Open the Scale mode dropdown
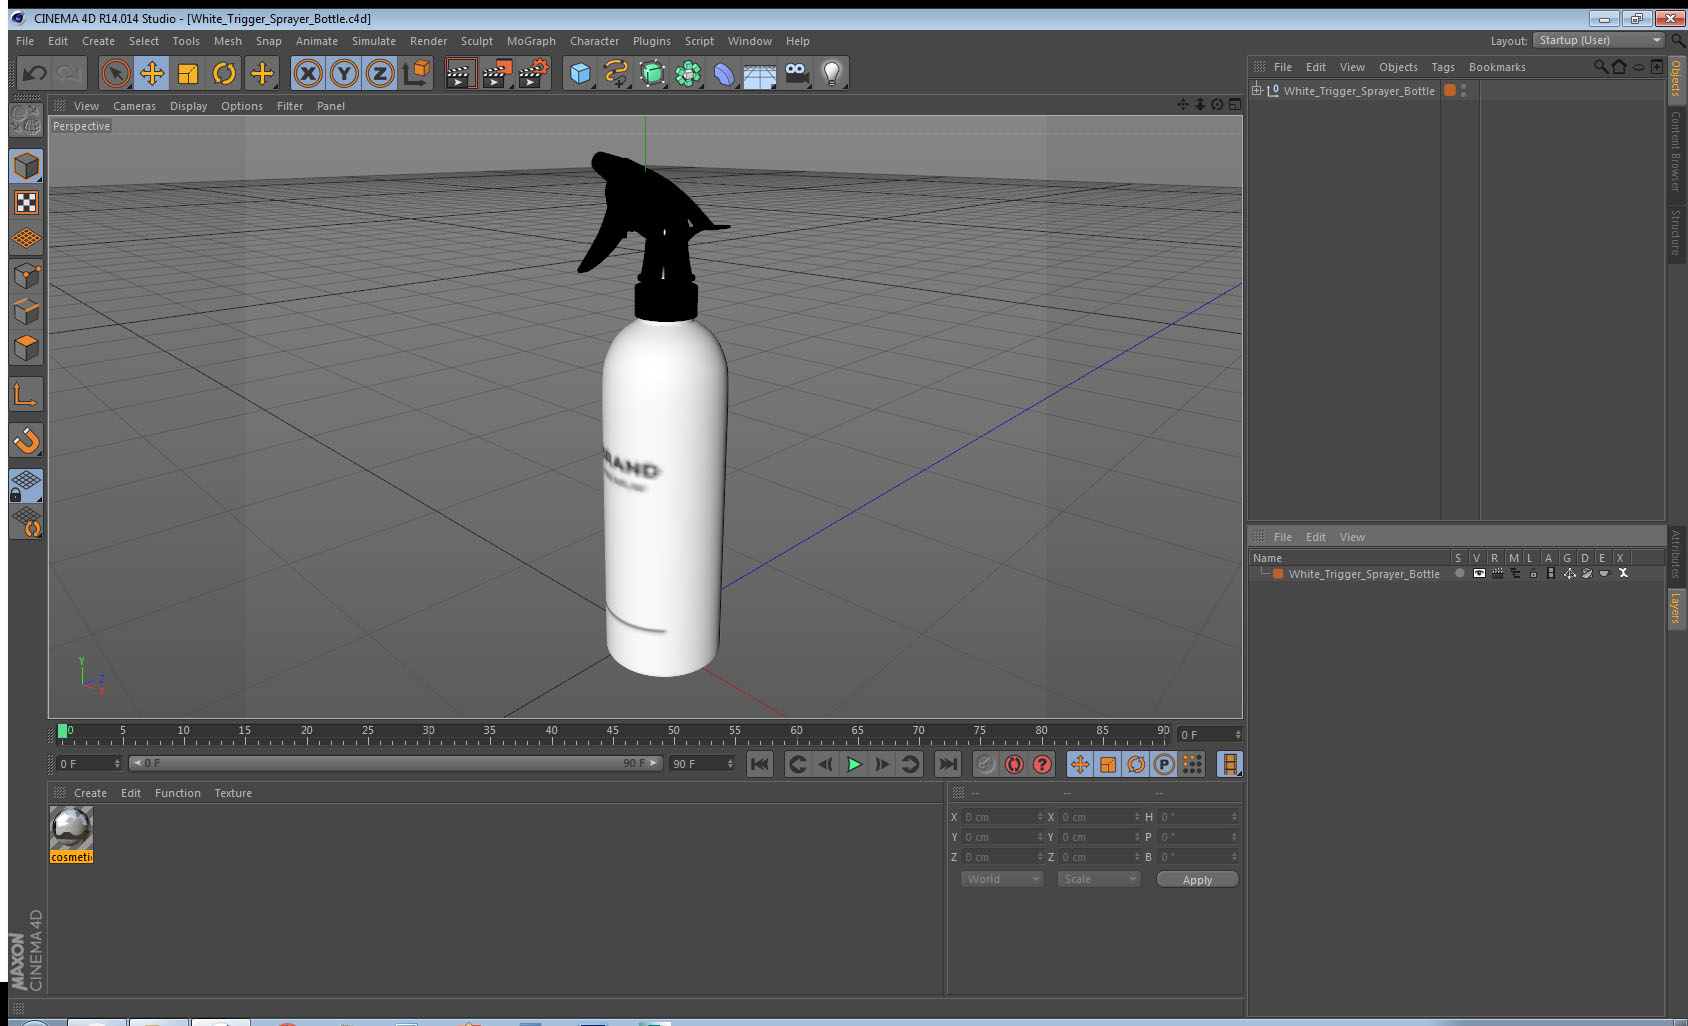The width and height of the screenshot is (1688, 1026). tap(1098, 879)
